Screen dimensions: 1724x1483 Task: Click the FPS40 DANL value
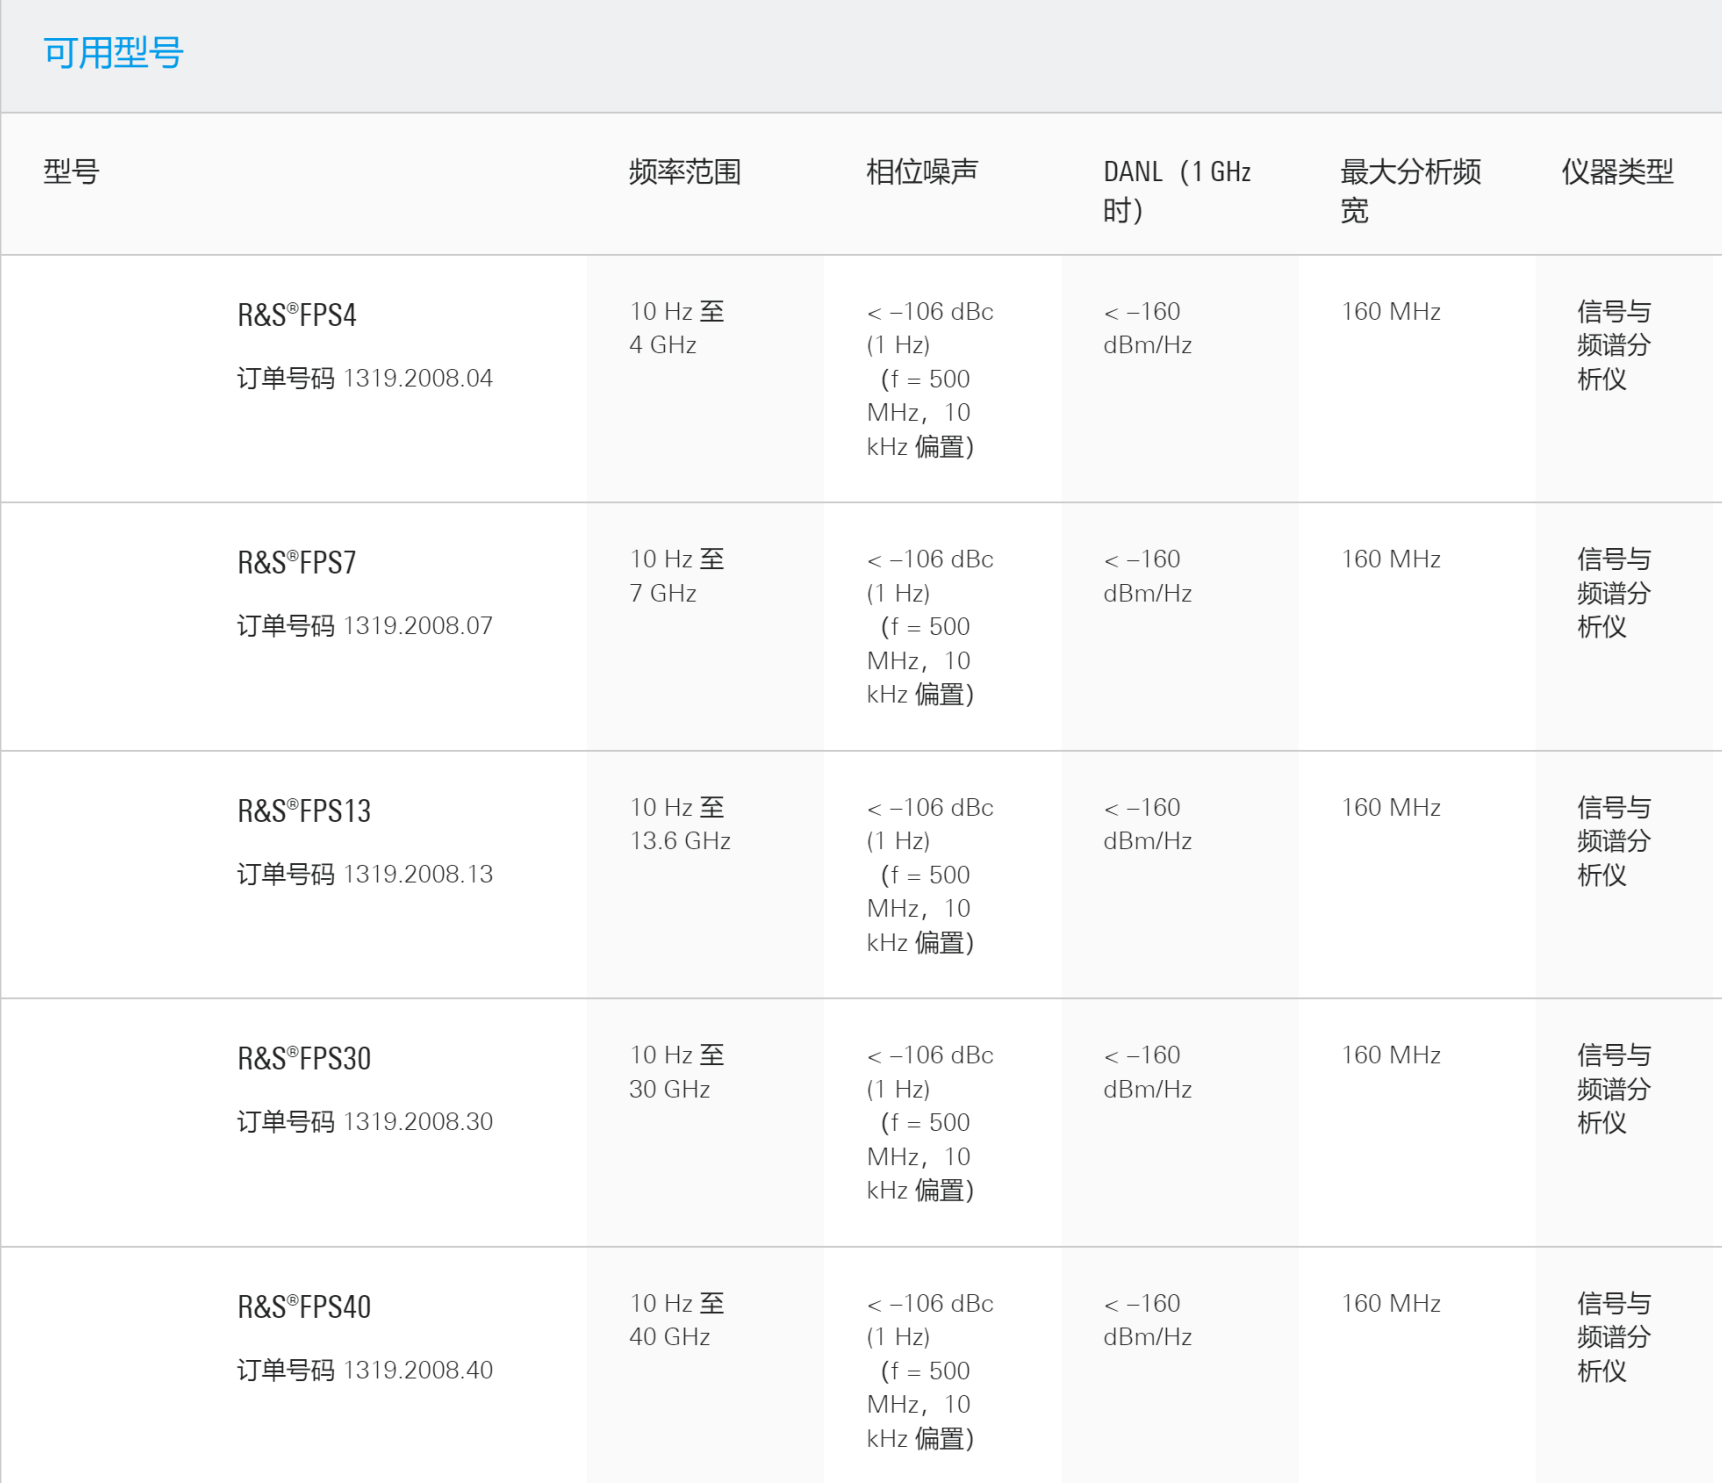coord(1148,1320)
